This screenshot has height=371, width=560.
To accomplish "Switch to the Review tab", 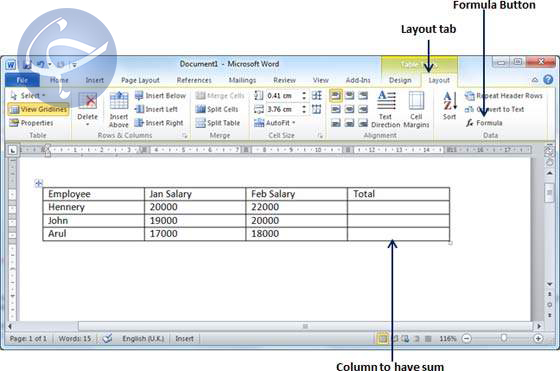I will click(x=285, y=80).
